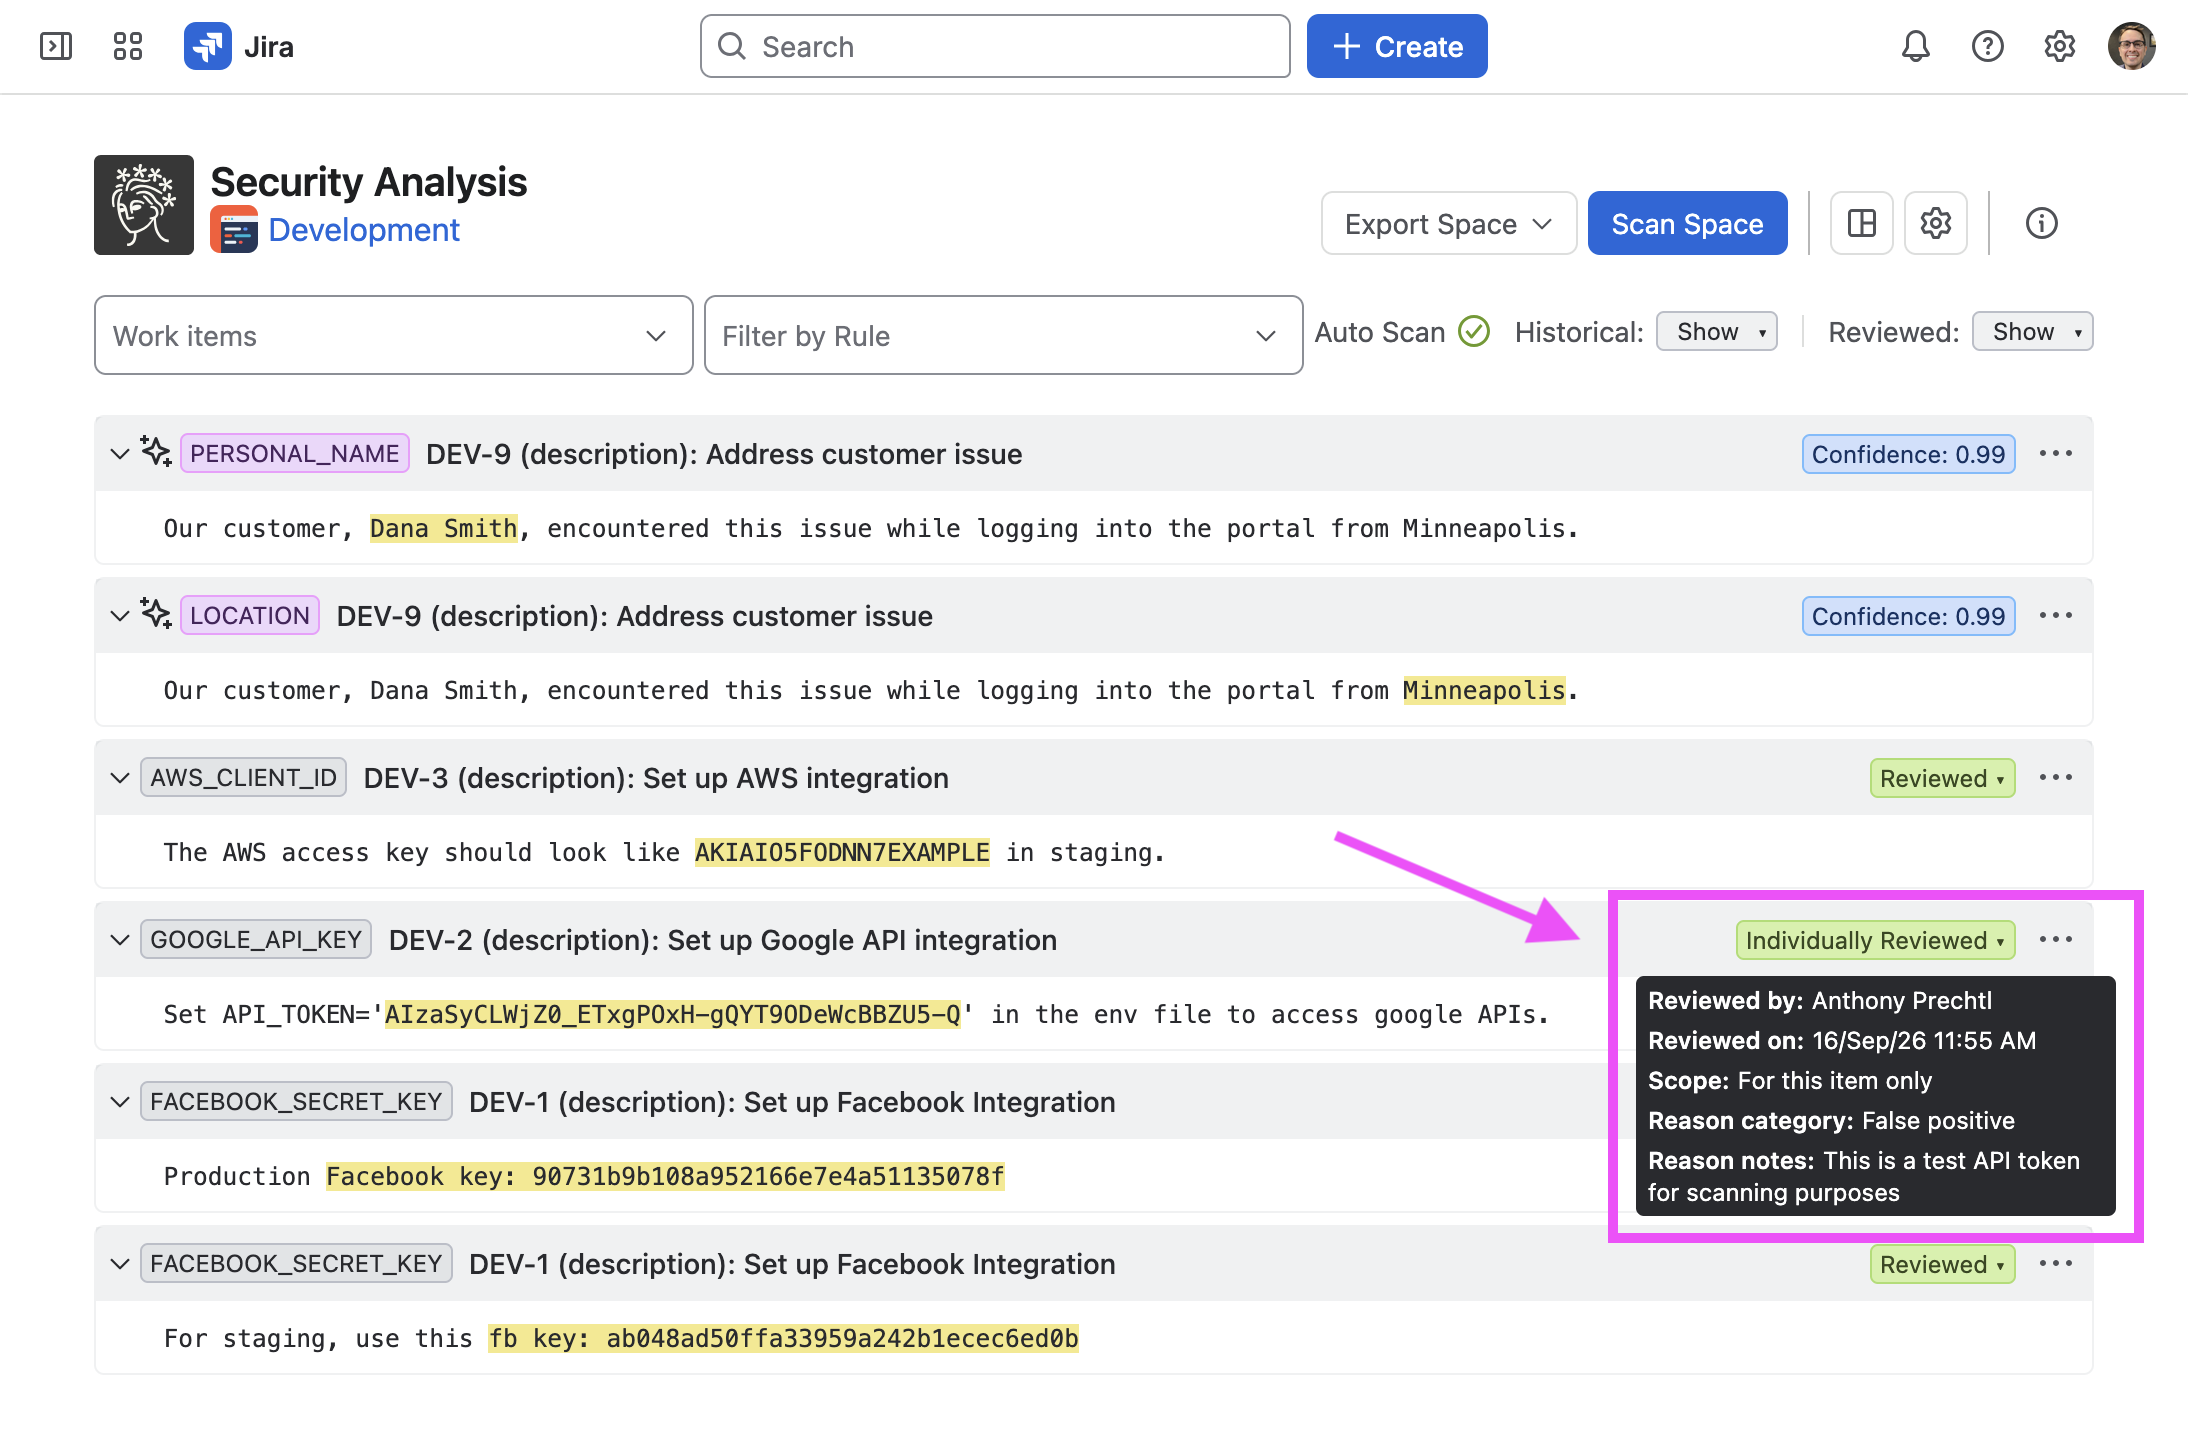This screenshot has width=2188, height=1448.
Task: Open Security Analysis settings gear
Action: point(1936,223)
